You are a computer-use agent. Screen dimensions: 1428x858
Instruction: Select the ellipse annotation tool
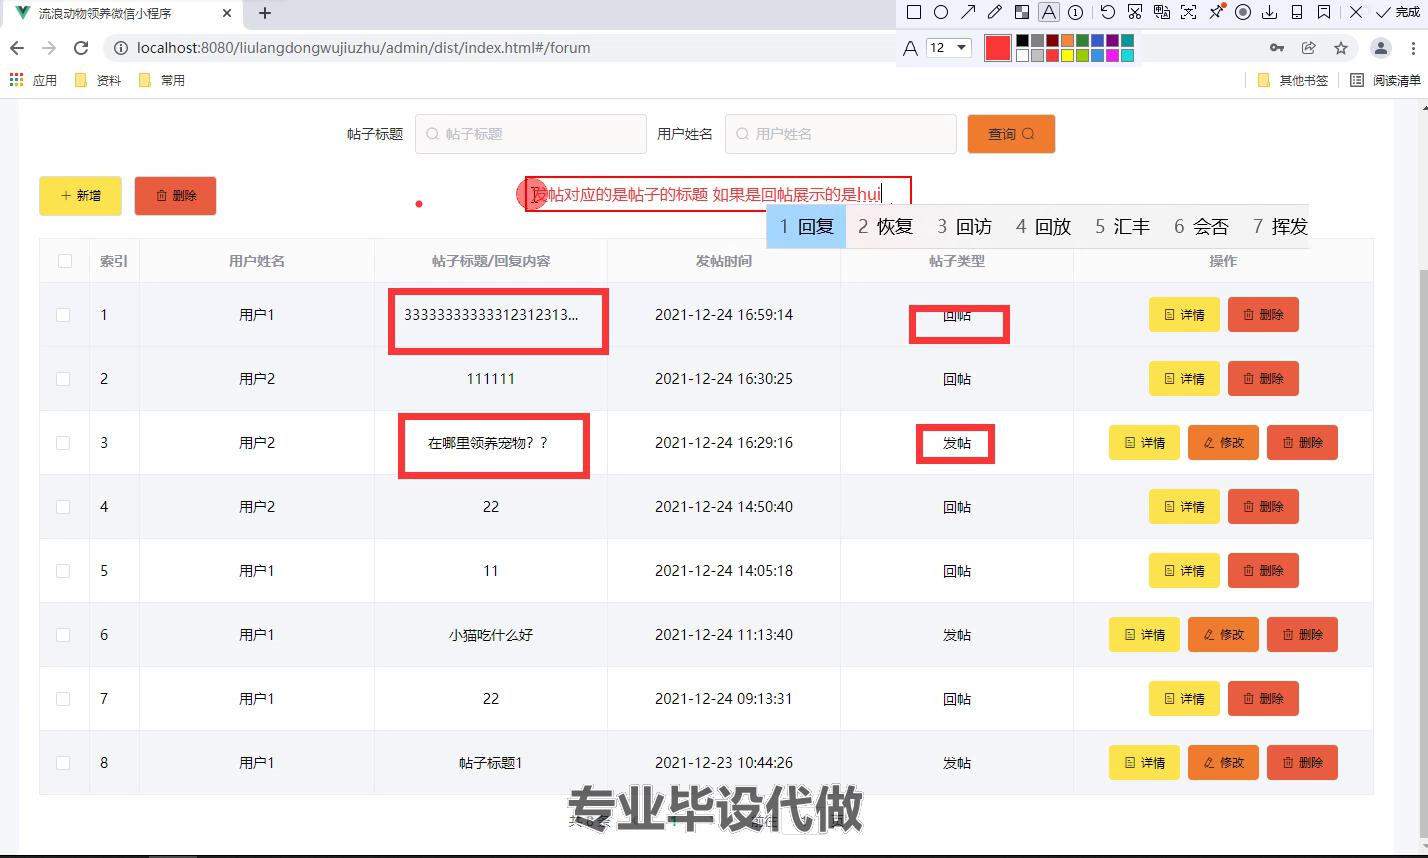pos(940,12)
